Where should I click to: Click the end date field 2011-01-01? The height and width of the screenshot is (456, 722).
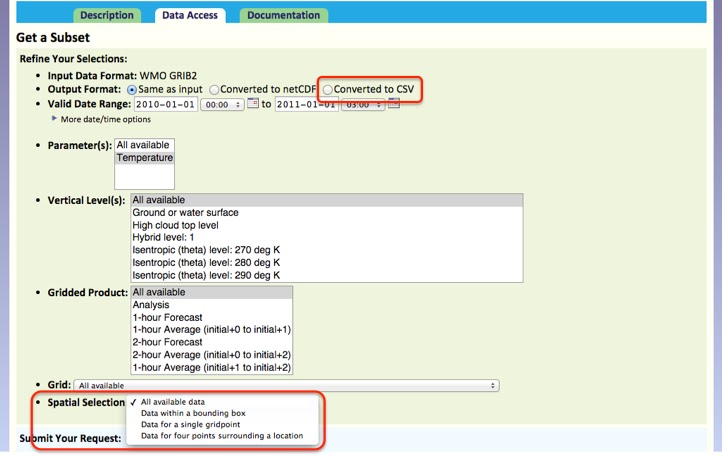307,105
